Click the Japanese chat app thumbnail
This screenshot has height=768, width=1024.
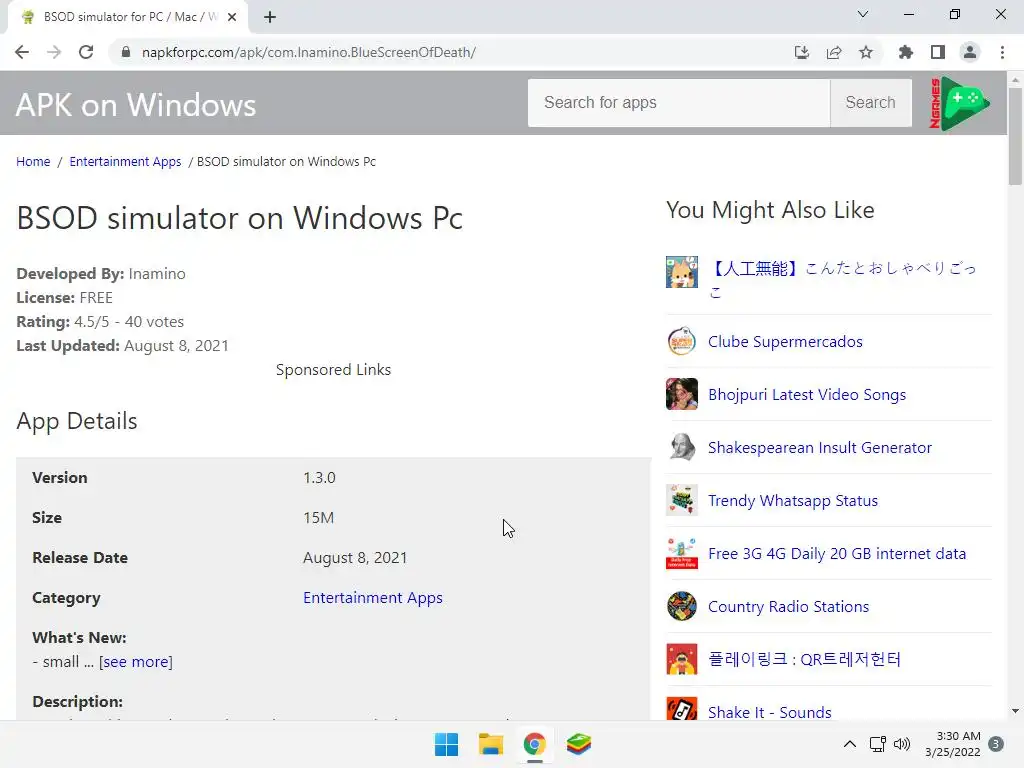pyautogui.click(x=682, y=272)
